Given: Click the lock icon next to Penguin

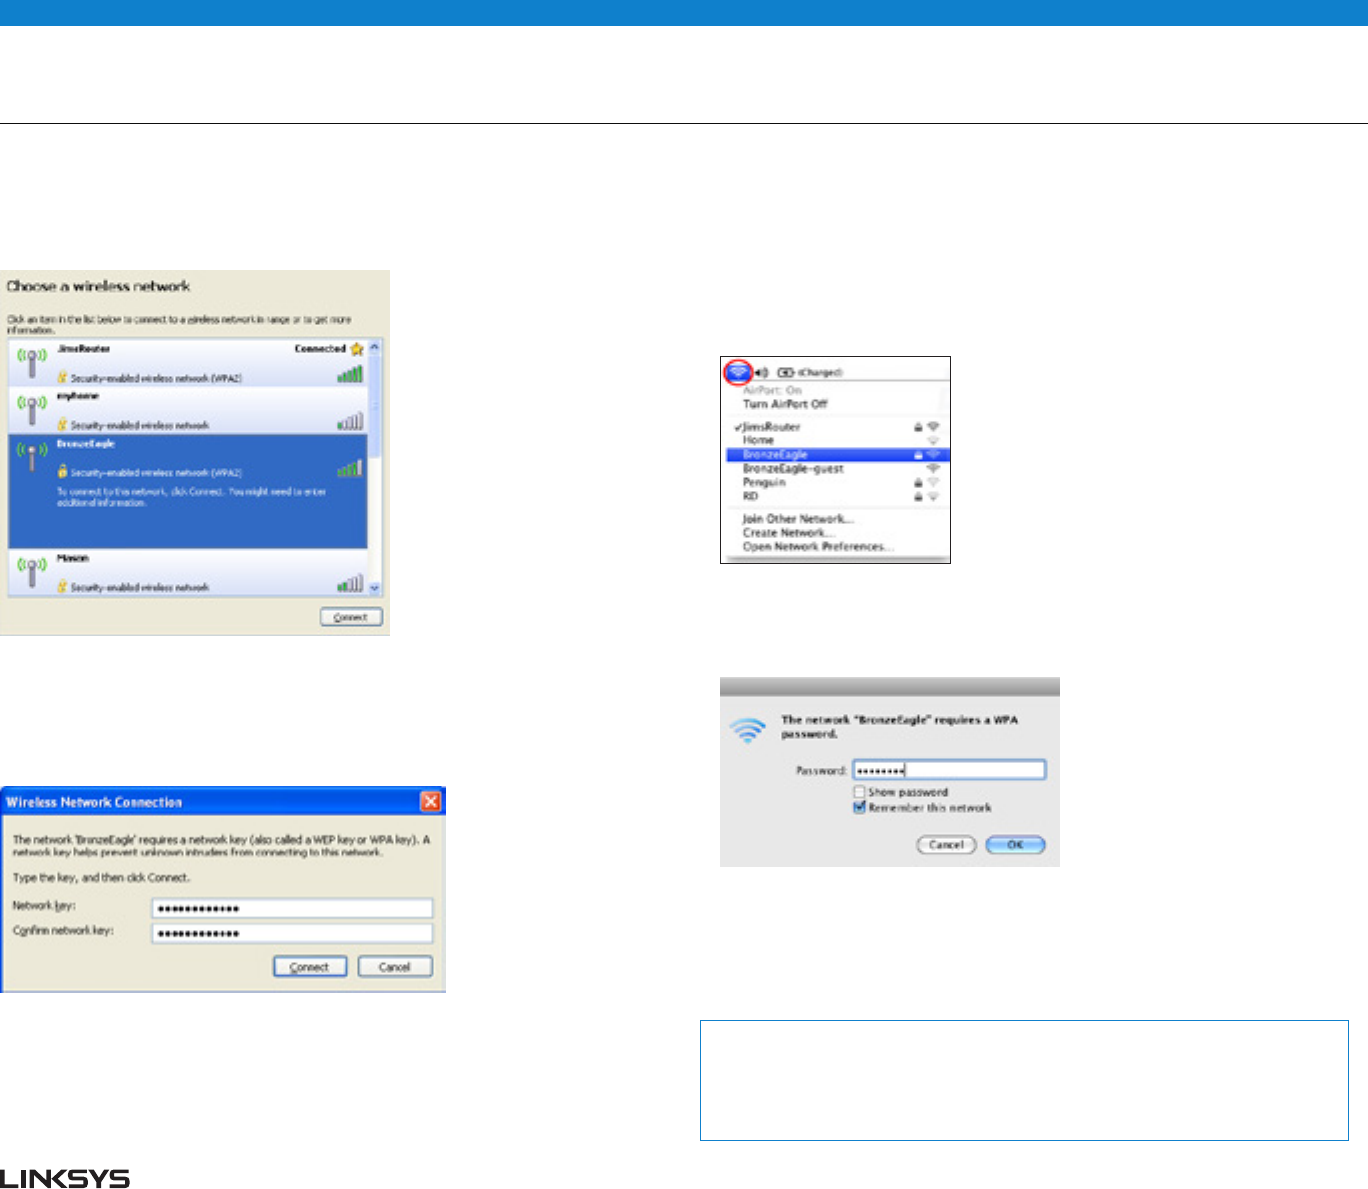Looking at the screenshot, I should [918, 482].
